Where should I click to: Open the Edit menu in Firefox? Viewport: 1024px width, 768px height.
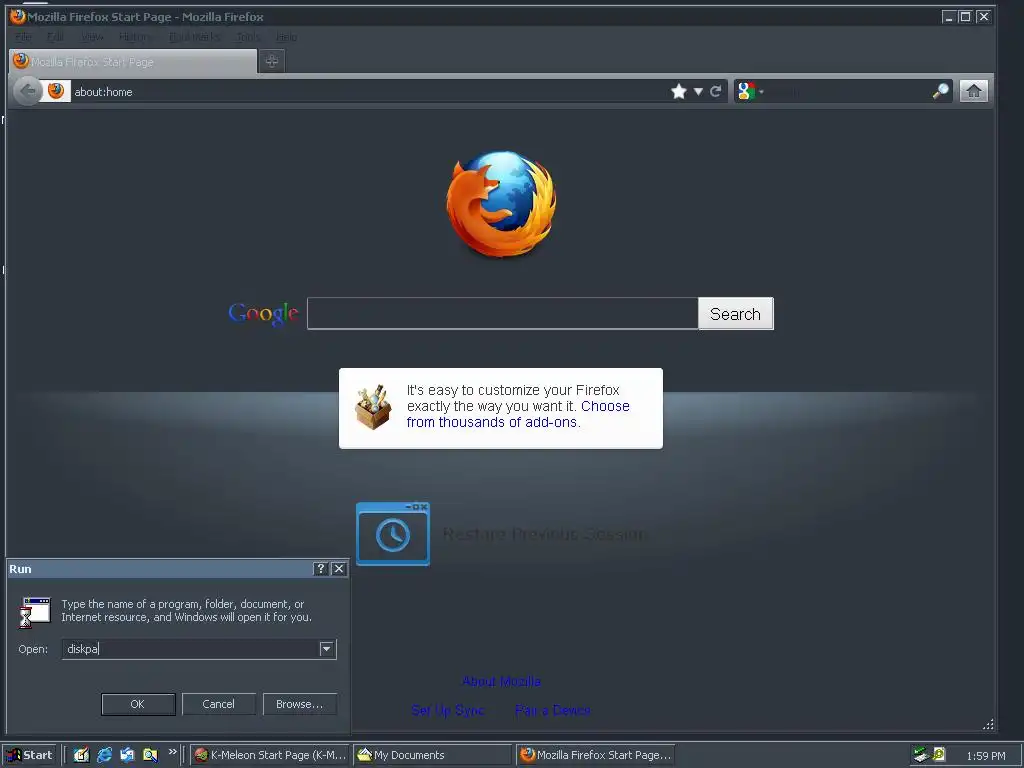[56, 37]
